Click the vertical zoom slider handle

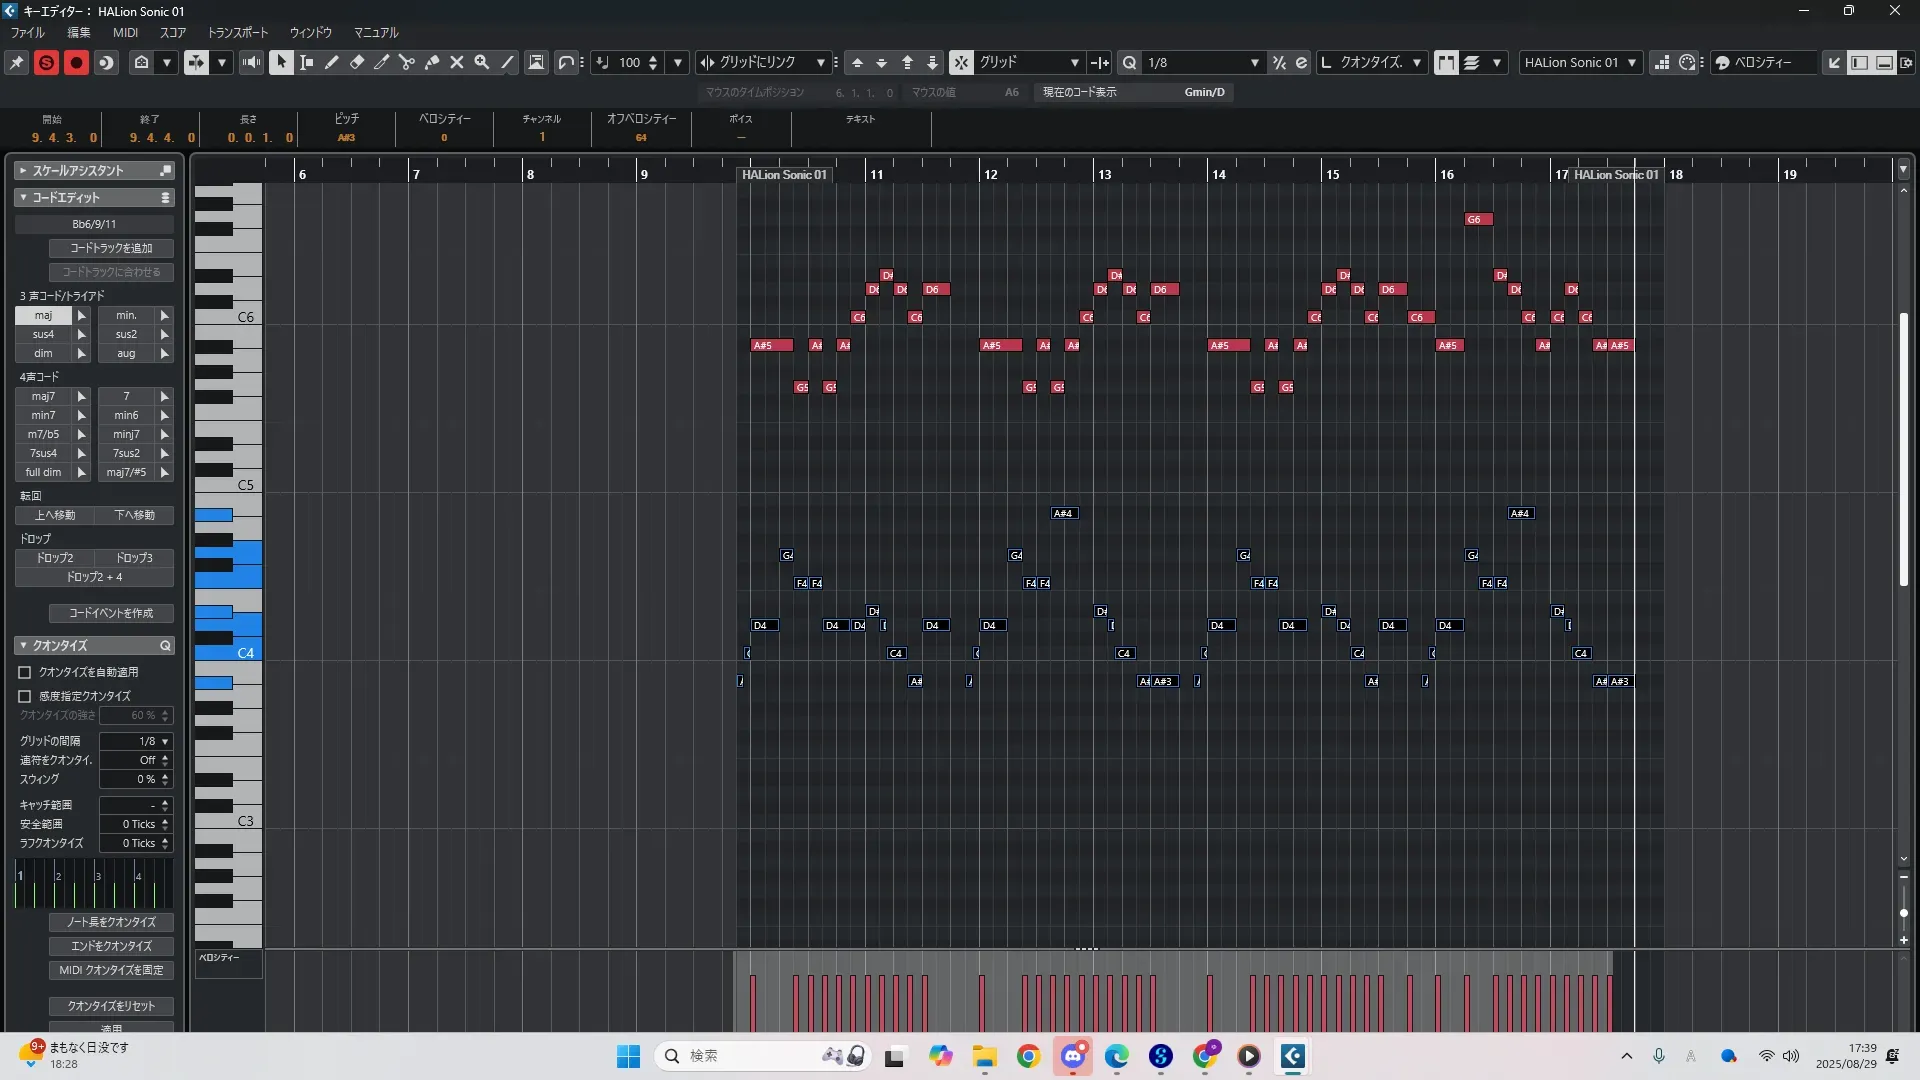(1903, 913)
